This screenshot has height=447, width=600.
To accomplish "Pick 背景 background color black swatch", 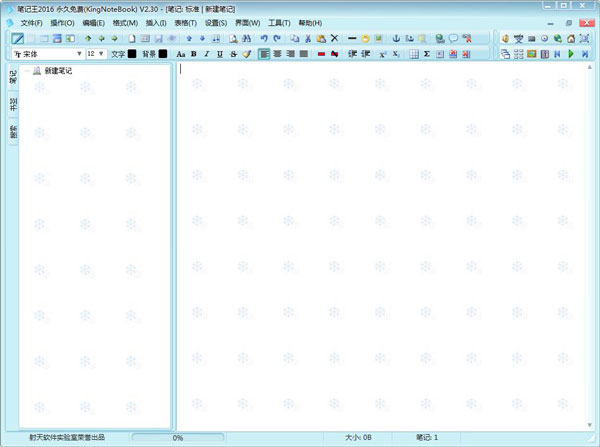I will tap(163, 54).
